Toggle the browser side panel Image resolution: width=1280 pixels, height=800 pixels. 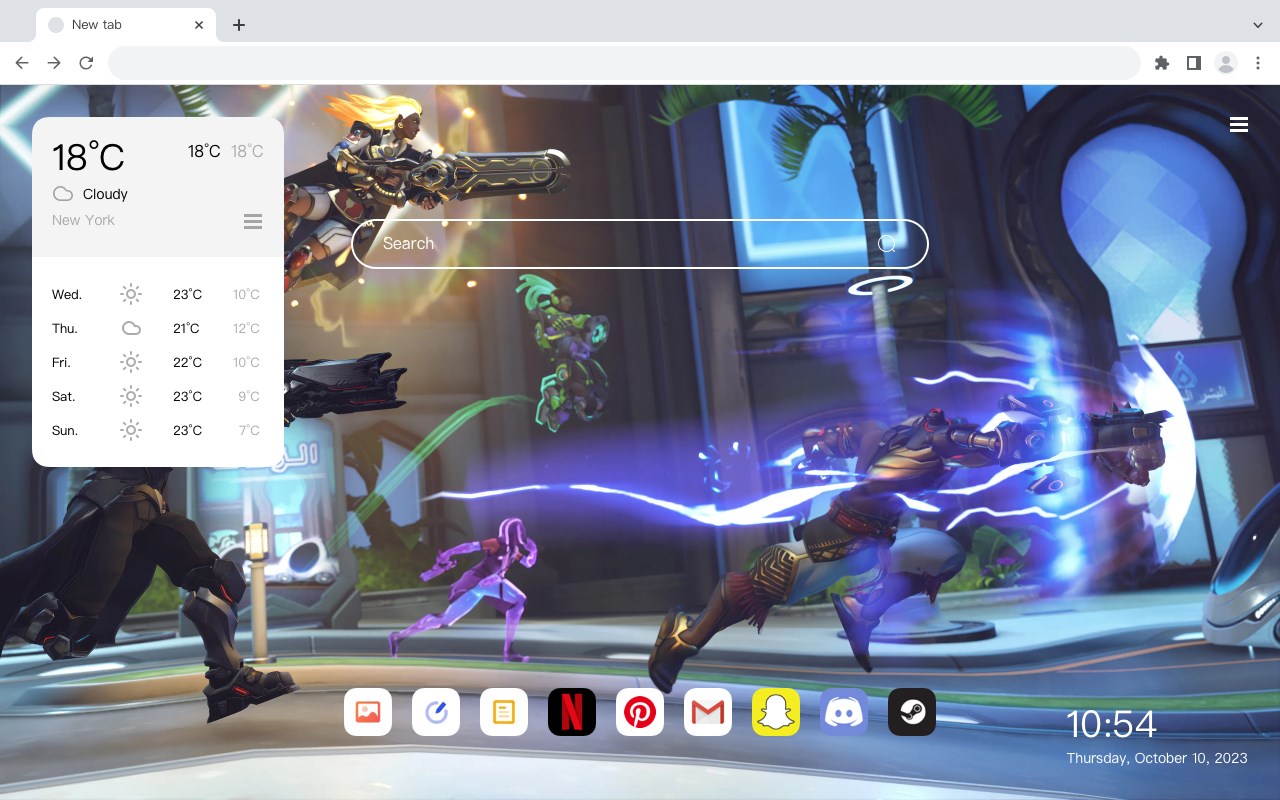pyautogui.click(x=1193, y=63)
